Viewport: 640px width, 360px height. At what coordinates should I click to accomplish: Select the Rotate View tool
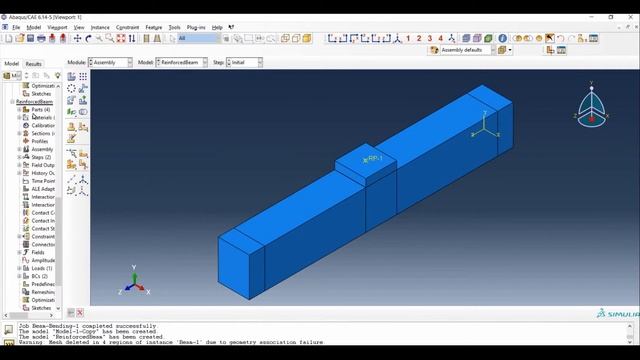click(88, 38)
